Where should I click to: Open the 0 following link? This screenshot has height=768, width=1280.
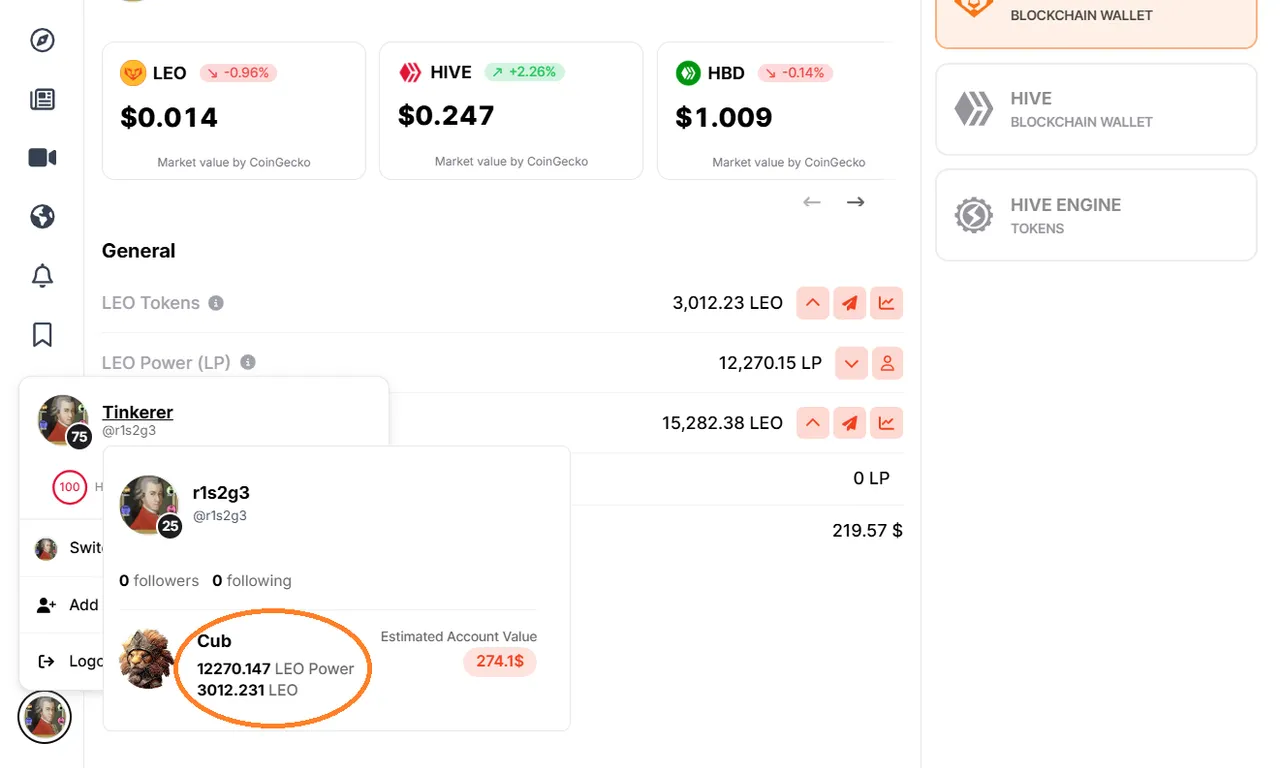point(252,580)
